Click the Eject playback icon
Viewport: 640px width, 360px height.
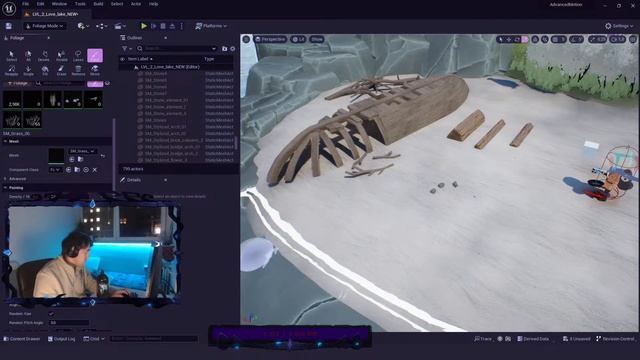[172, 26]
